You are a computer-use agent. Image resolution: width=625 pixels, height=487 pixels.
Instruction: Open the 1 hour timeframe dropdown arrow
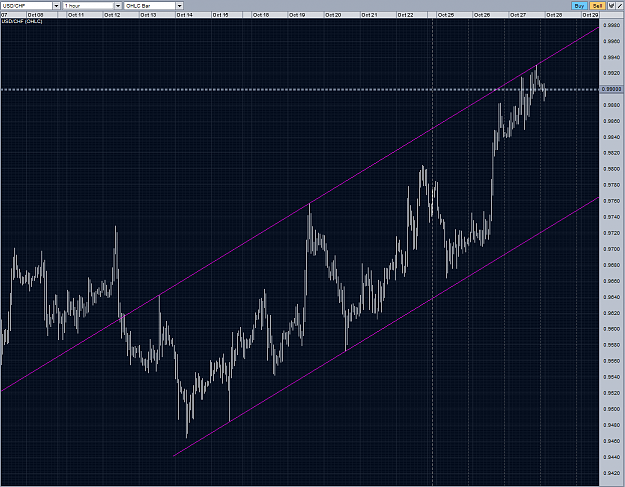tap(118, 6)
